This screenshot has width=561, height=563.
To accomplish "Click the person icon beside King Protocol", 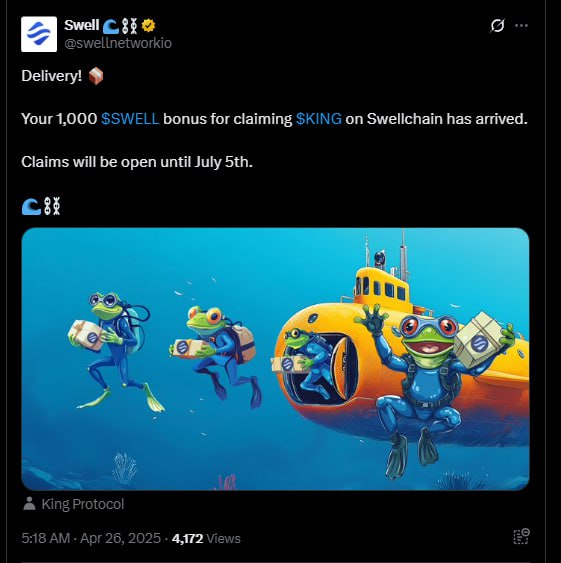I will click(x=29, y=504).
